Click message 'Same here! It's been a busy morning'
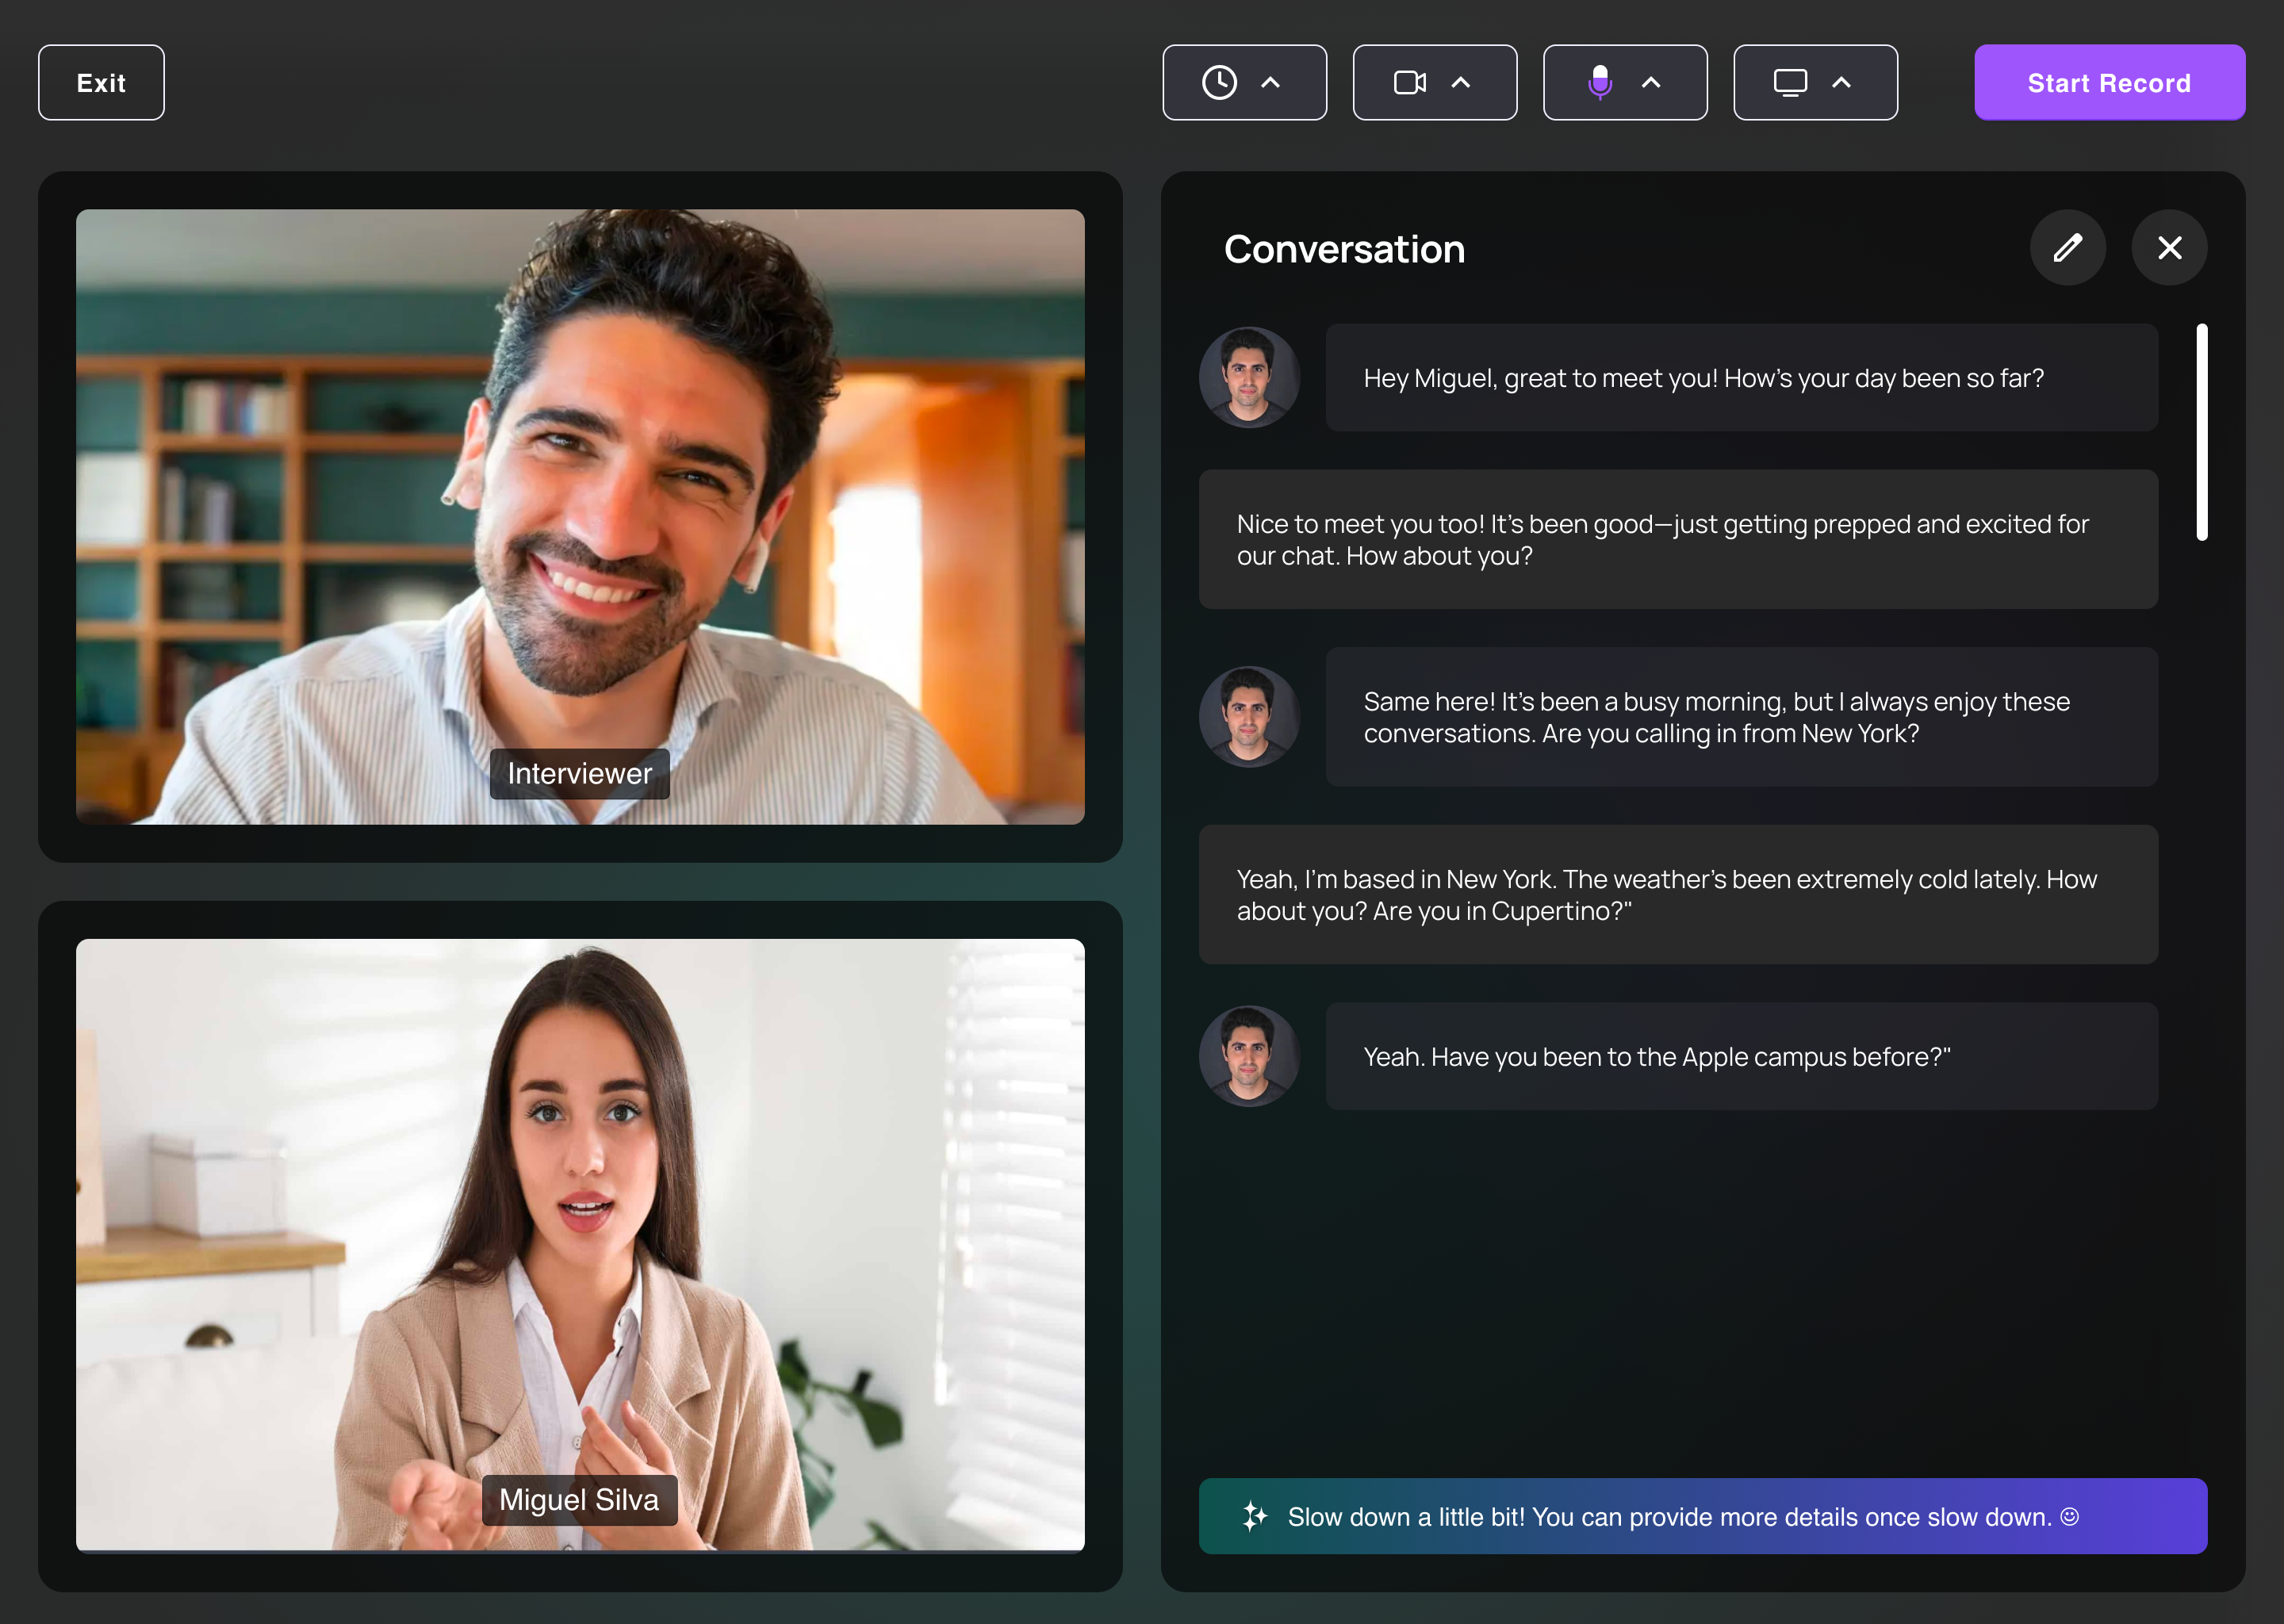This screenshot has height=1624, width=2284. coord(1741,717)
